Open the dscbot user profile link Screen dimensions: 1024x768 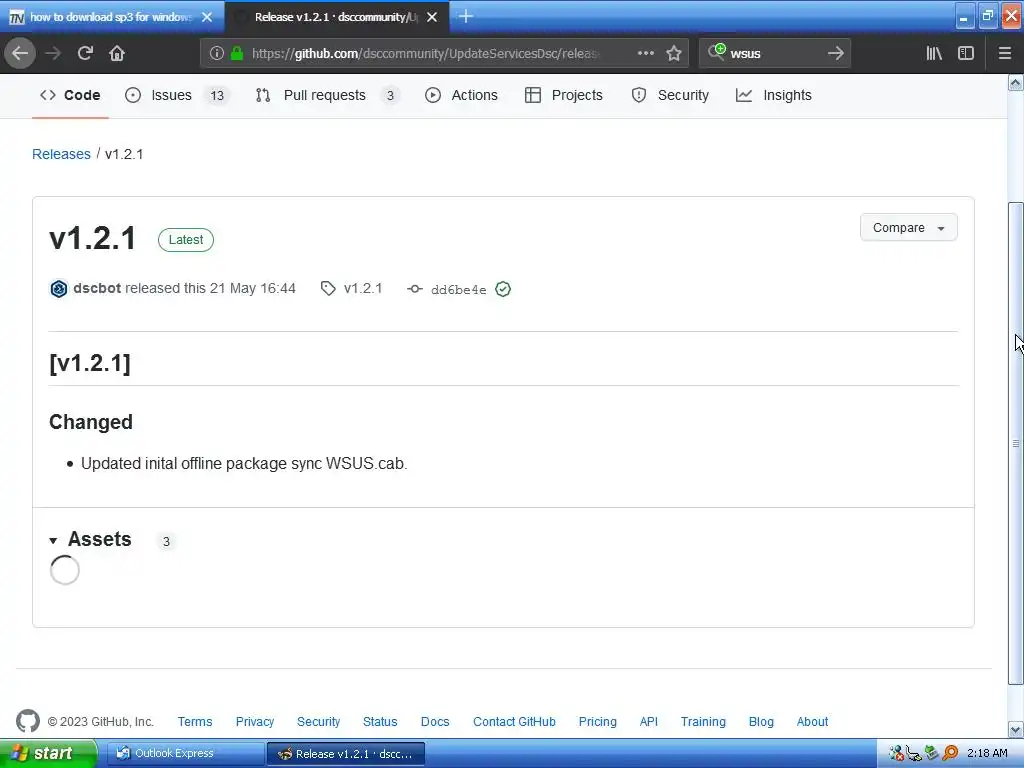pos(97,288)
